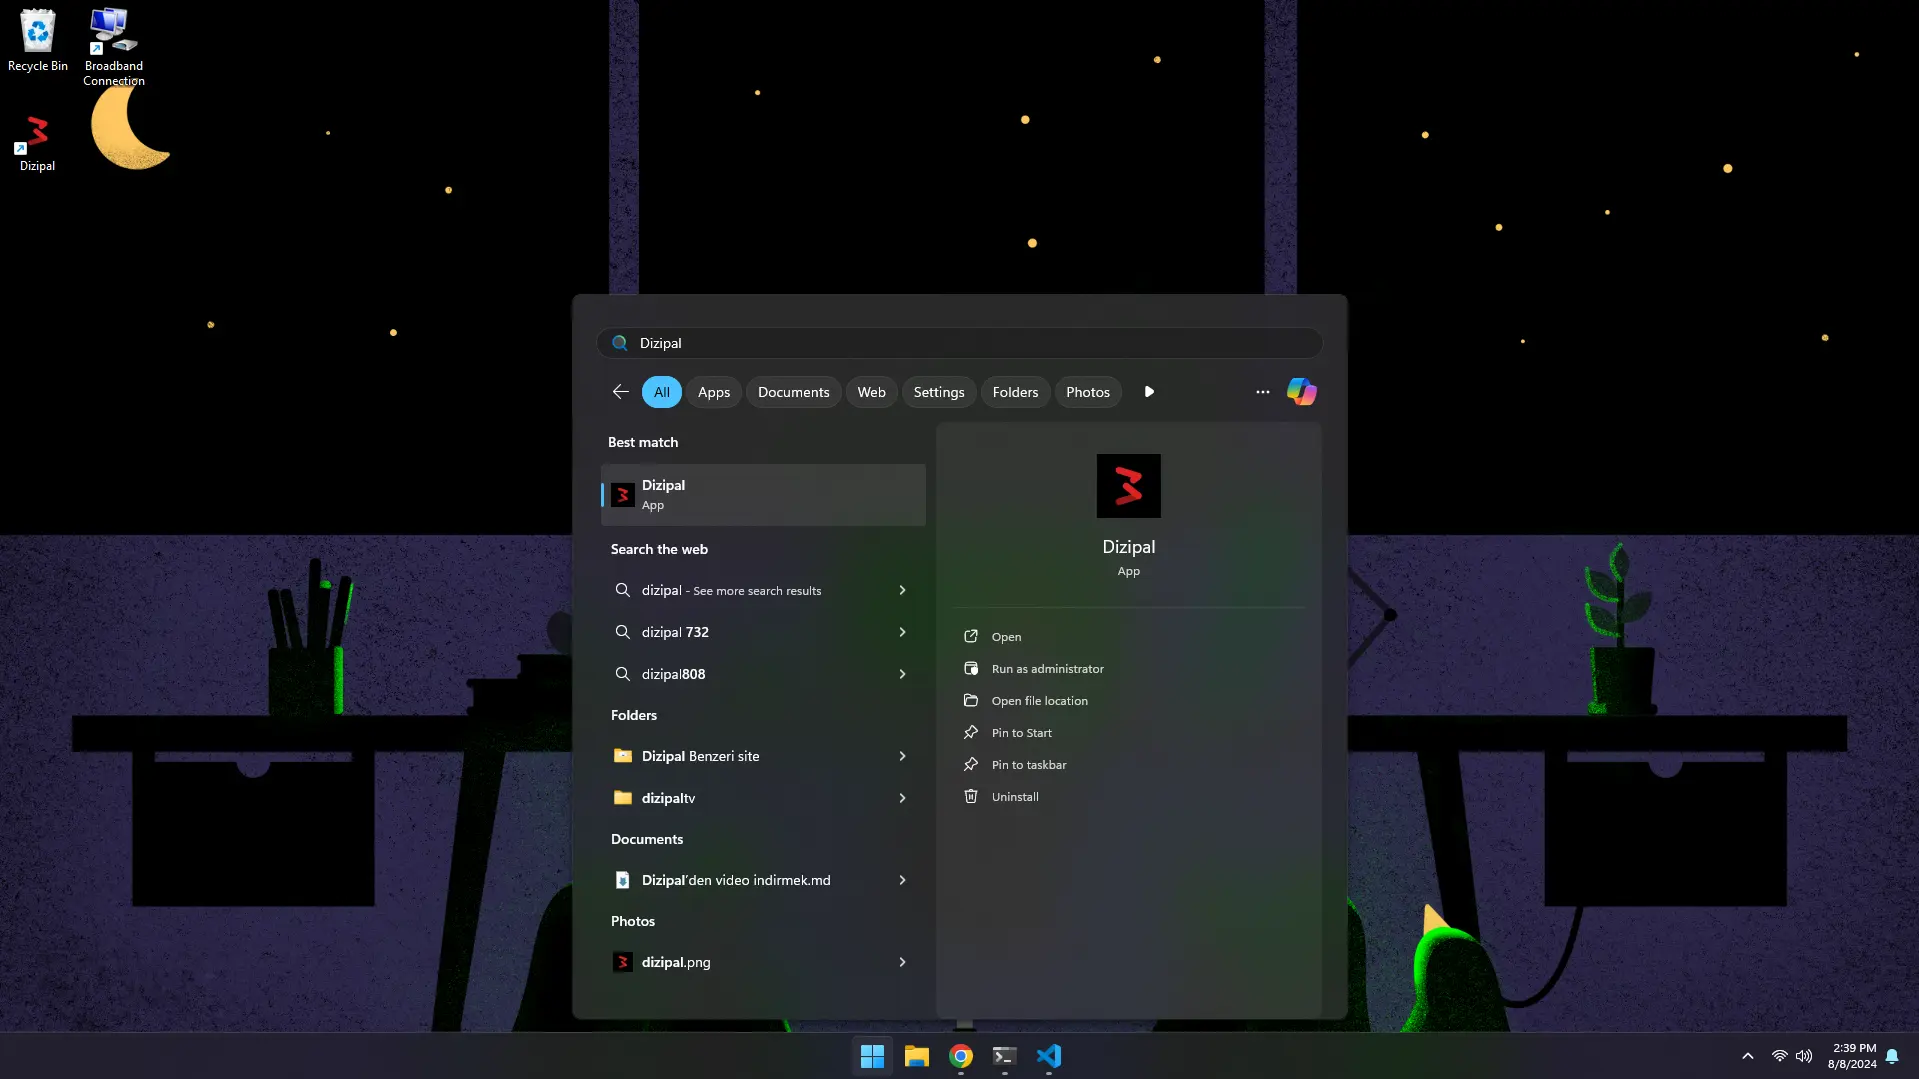
Task: Expand the 'dizipal.png' photo chevron
Action: tap(902, 962)
